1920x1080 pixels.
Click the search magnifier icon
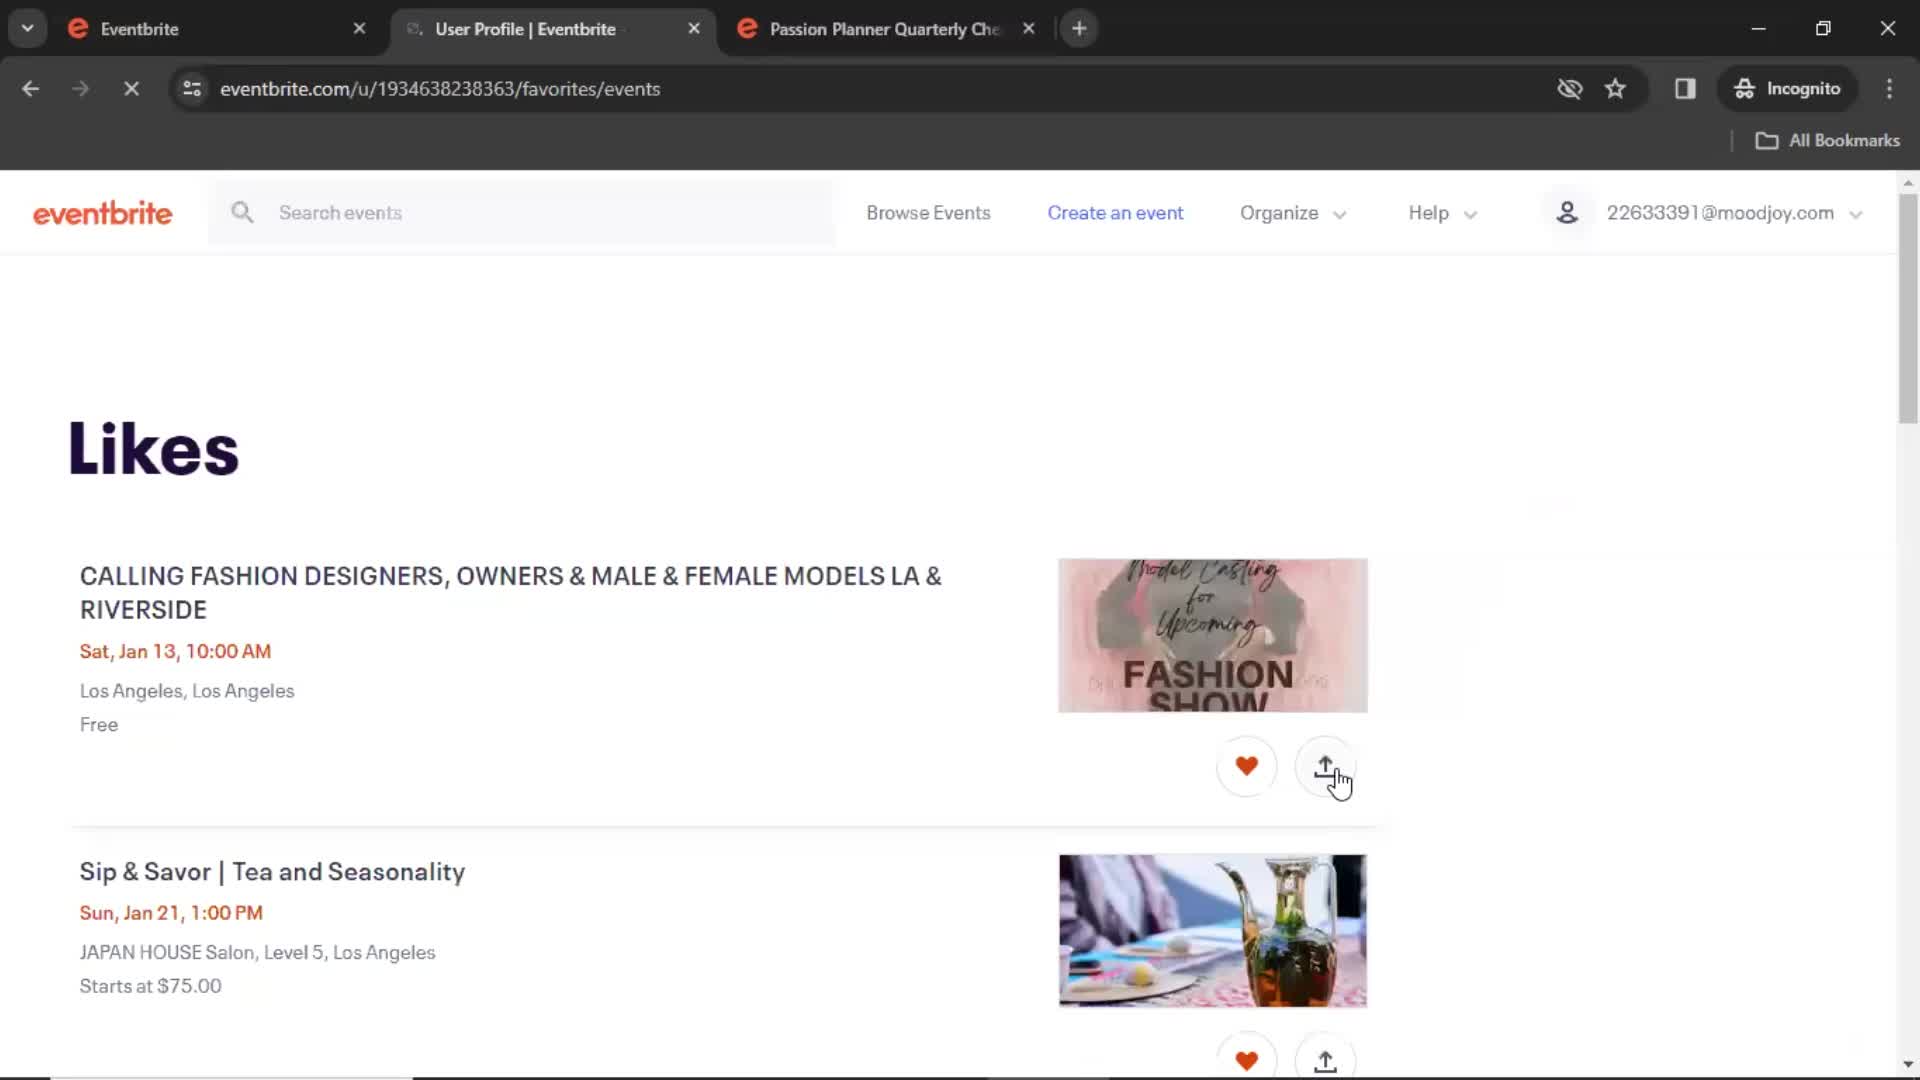click(x=243, y=212)
